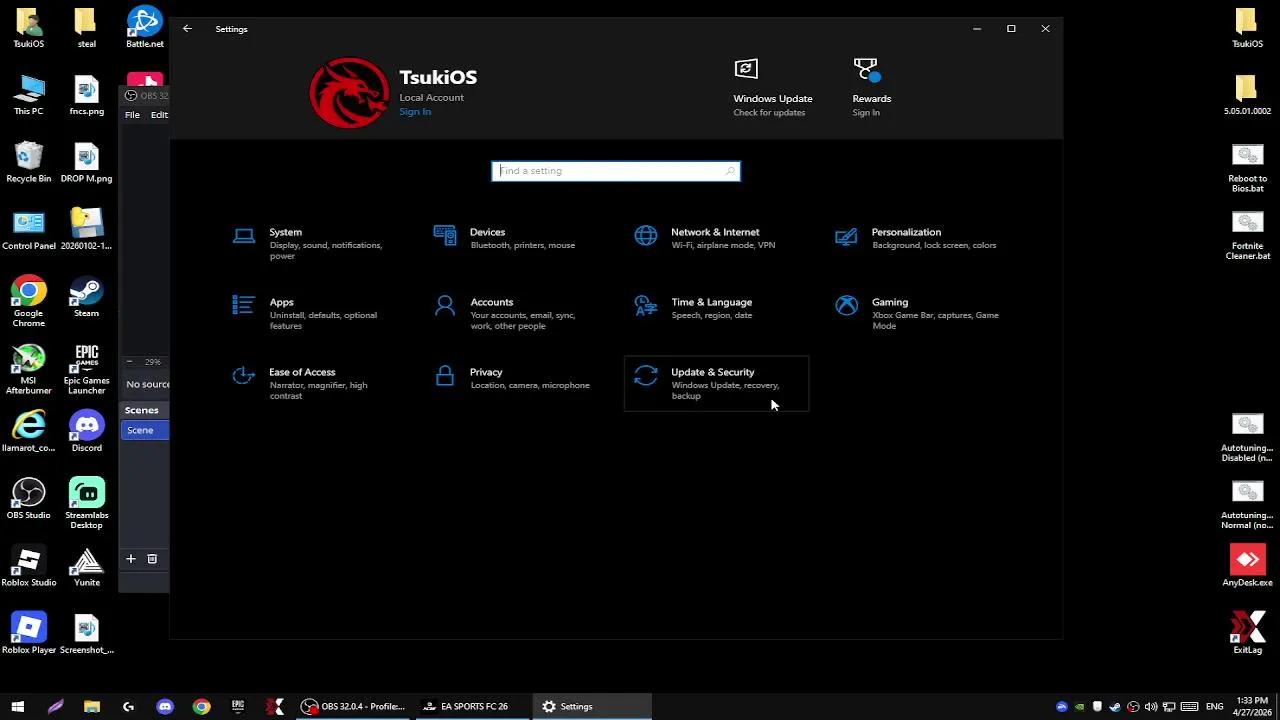The image size is (1280, 720).
Task: Open the Edit menu in OBS window
Action: click(159, 115)
